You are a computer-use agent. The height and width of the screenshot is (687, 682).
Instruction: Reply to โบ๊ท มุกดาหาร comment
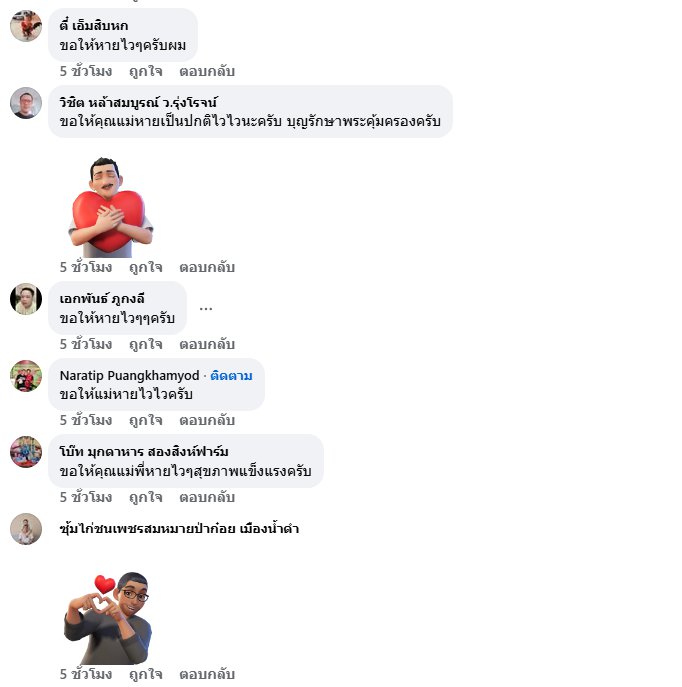pyautogui.click(x=207, y=497)
